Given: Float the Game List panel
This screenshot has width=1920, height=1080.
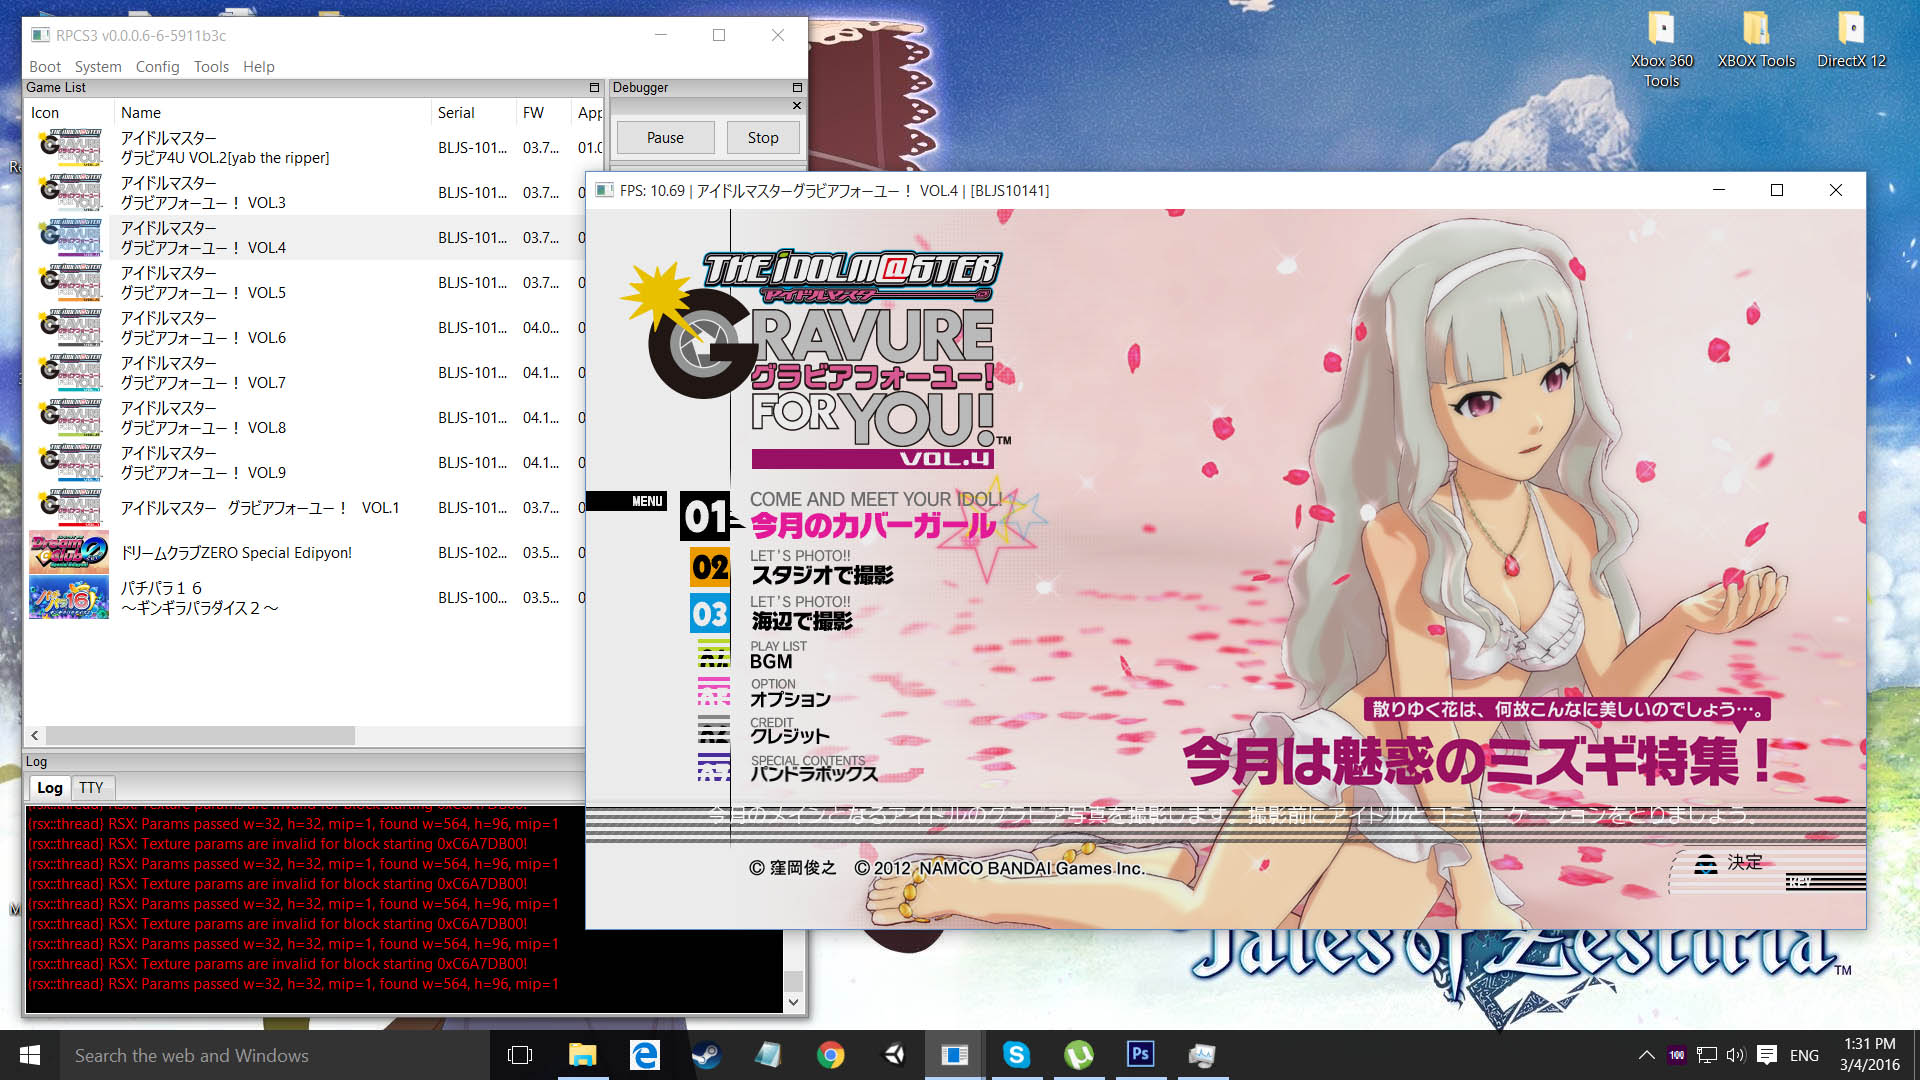Looking at the screenshot, I should [594, 88].
